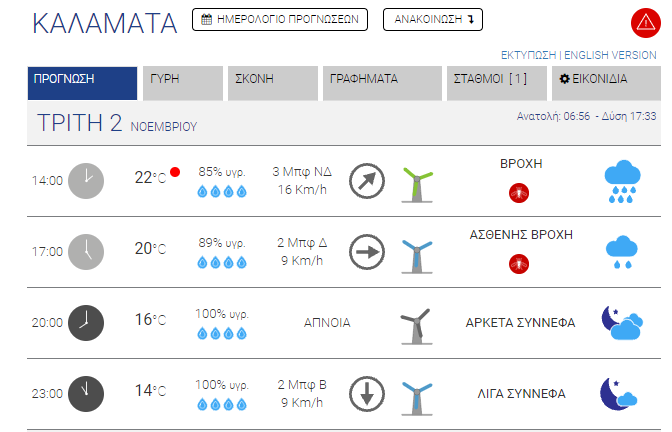Click the ENGLISH VERSION link
Screen dimensions: 672x432
610,55
